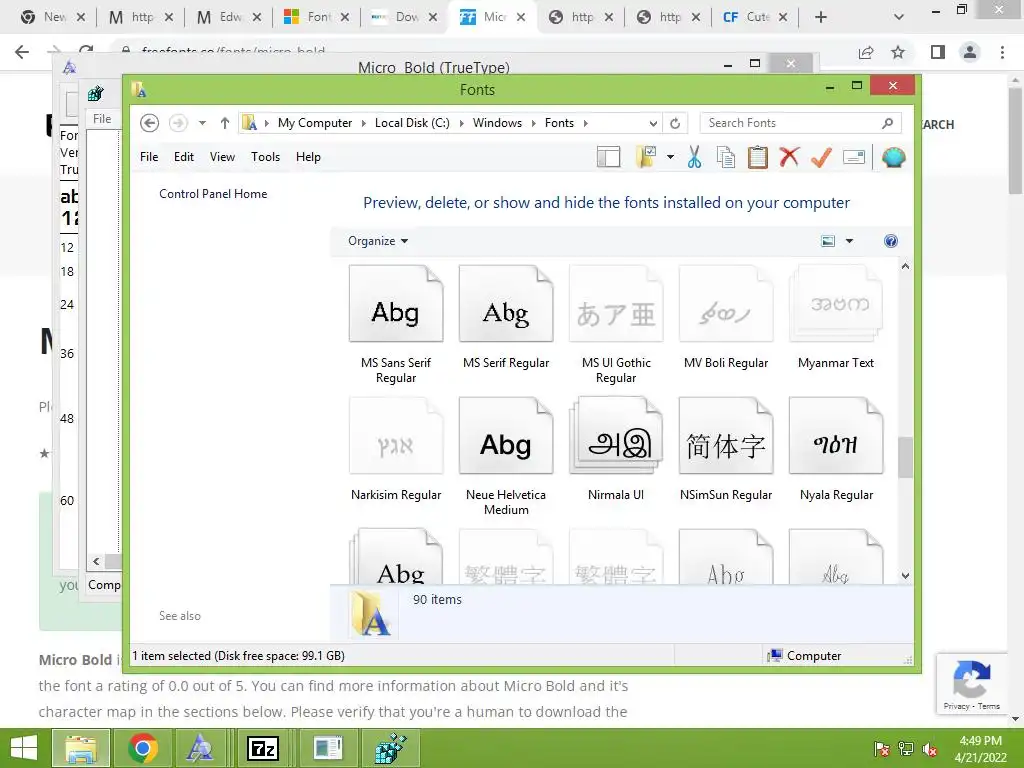The image size is (1024, 768).
Task: Click the Copy icon in Fonts toolbar
Action: pos(726,157)
